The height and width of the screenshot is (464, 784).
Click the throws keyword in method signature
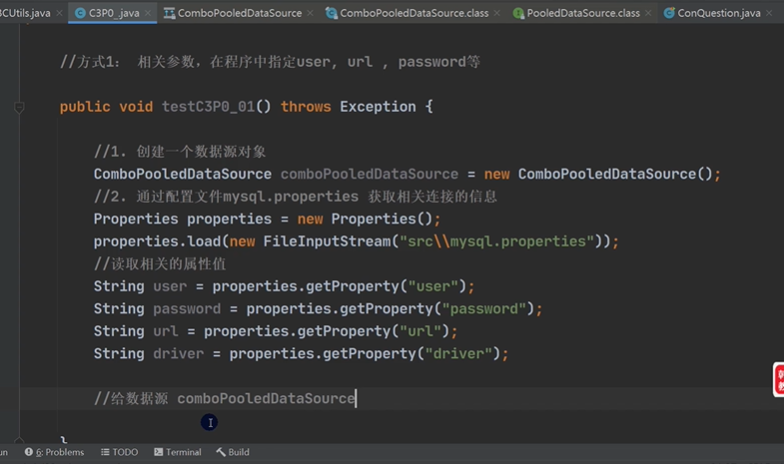point(306,106)
